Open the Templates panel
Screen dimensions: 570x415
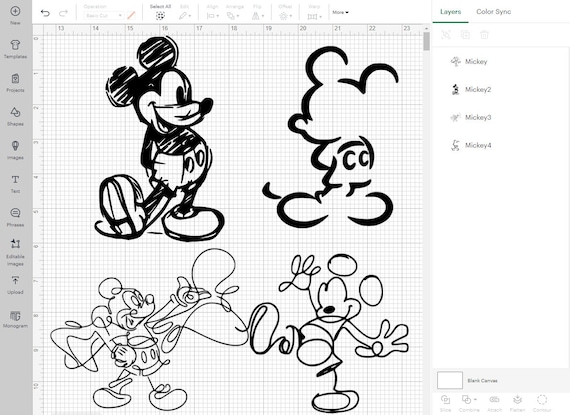coord(15,49)
